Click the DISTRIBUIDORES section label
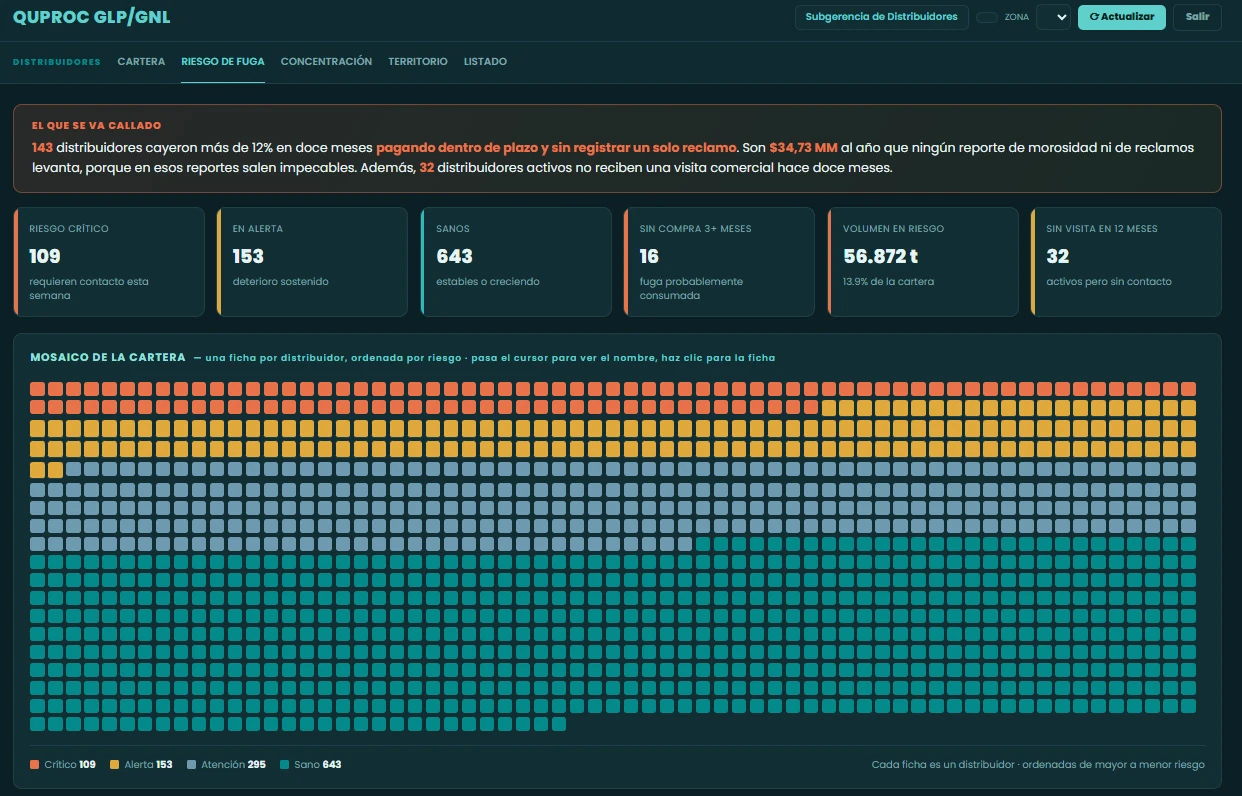This screenshot has height=796, width=1242. 57,62
